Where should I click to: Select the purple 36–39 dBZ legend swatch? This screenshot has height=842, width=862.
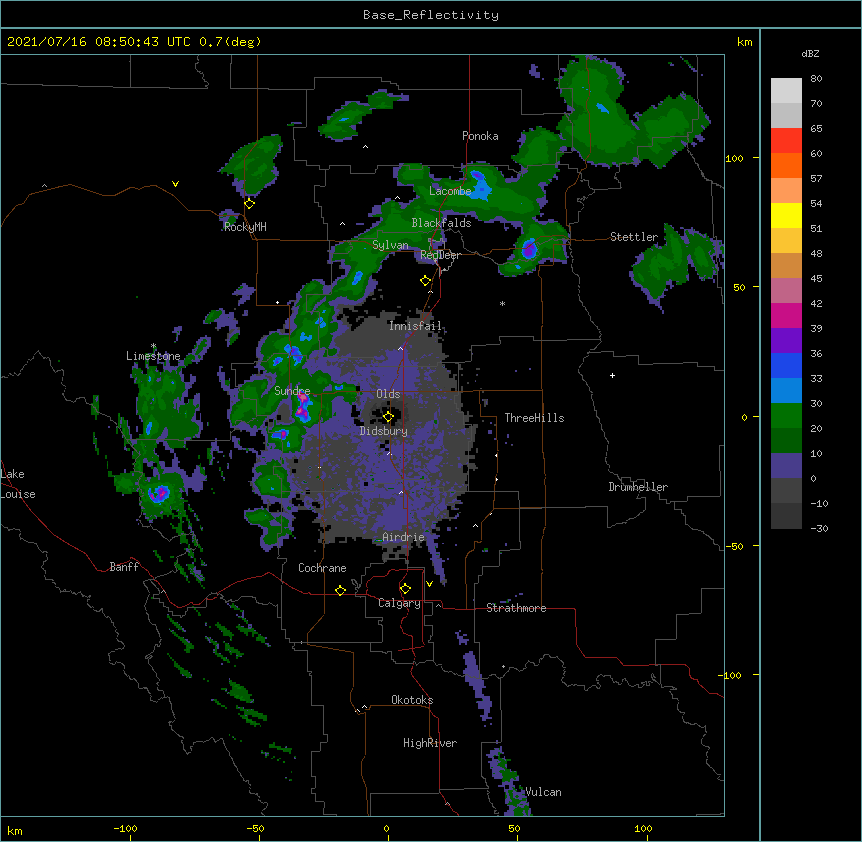(786, 341)
